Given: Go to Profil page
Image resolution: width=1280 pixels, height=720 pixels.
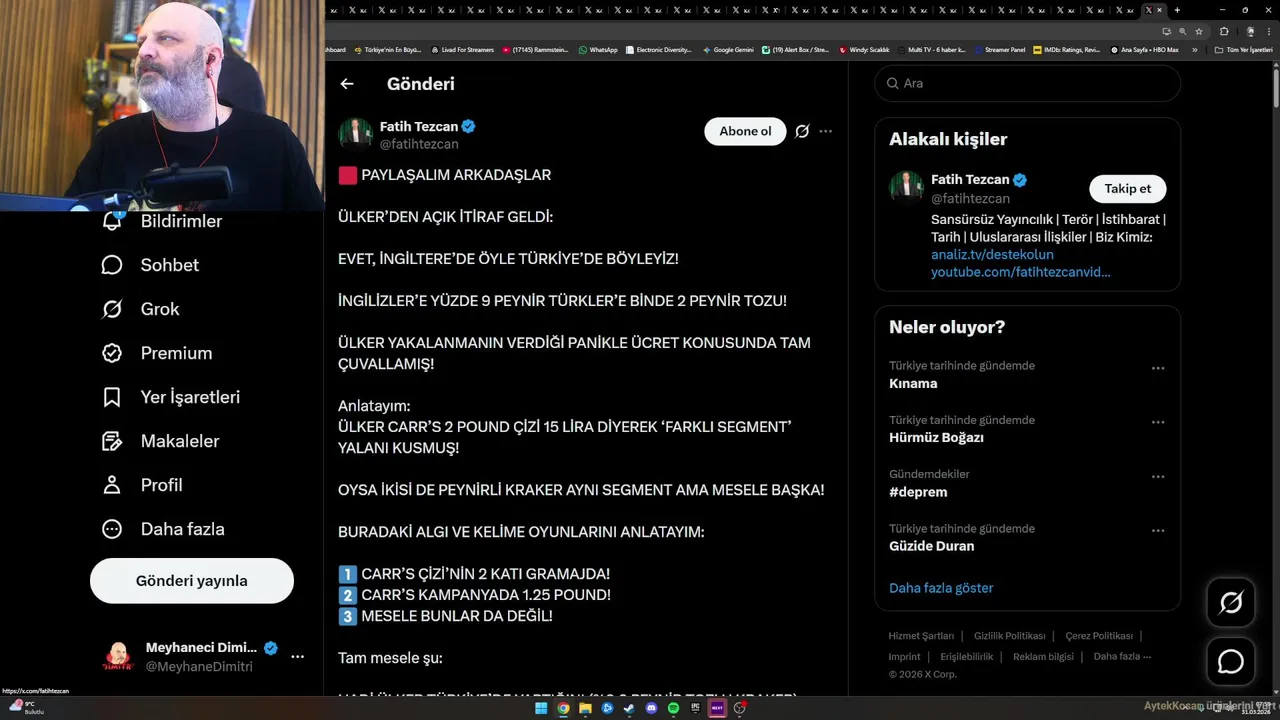Looking at the screenshot, I should click(x=142, y=485).
